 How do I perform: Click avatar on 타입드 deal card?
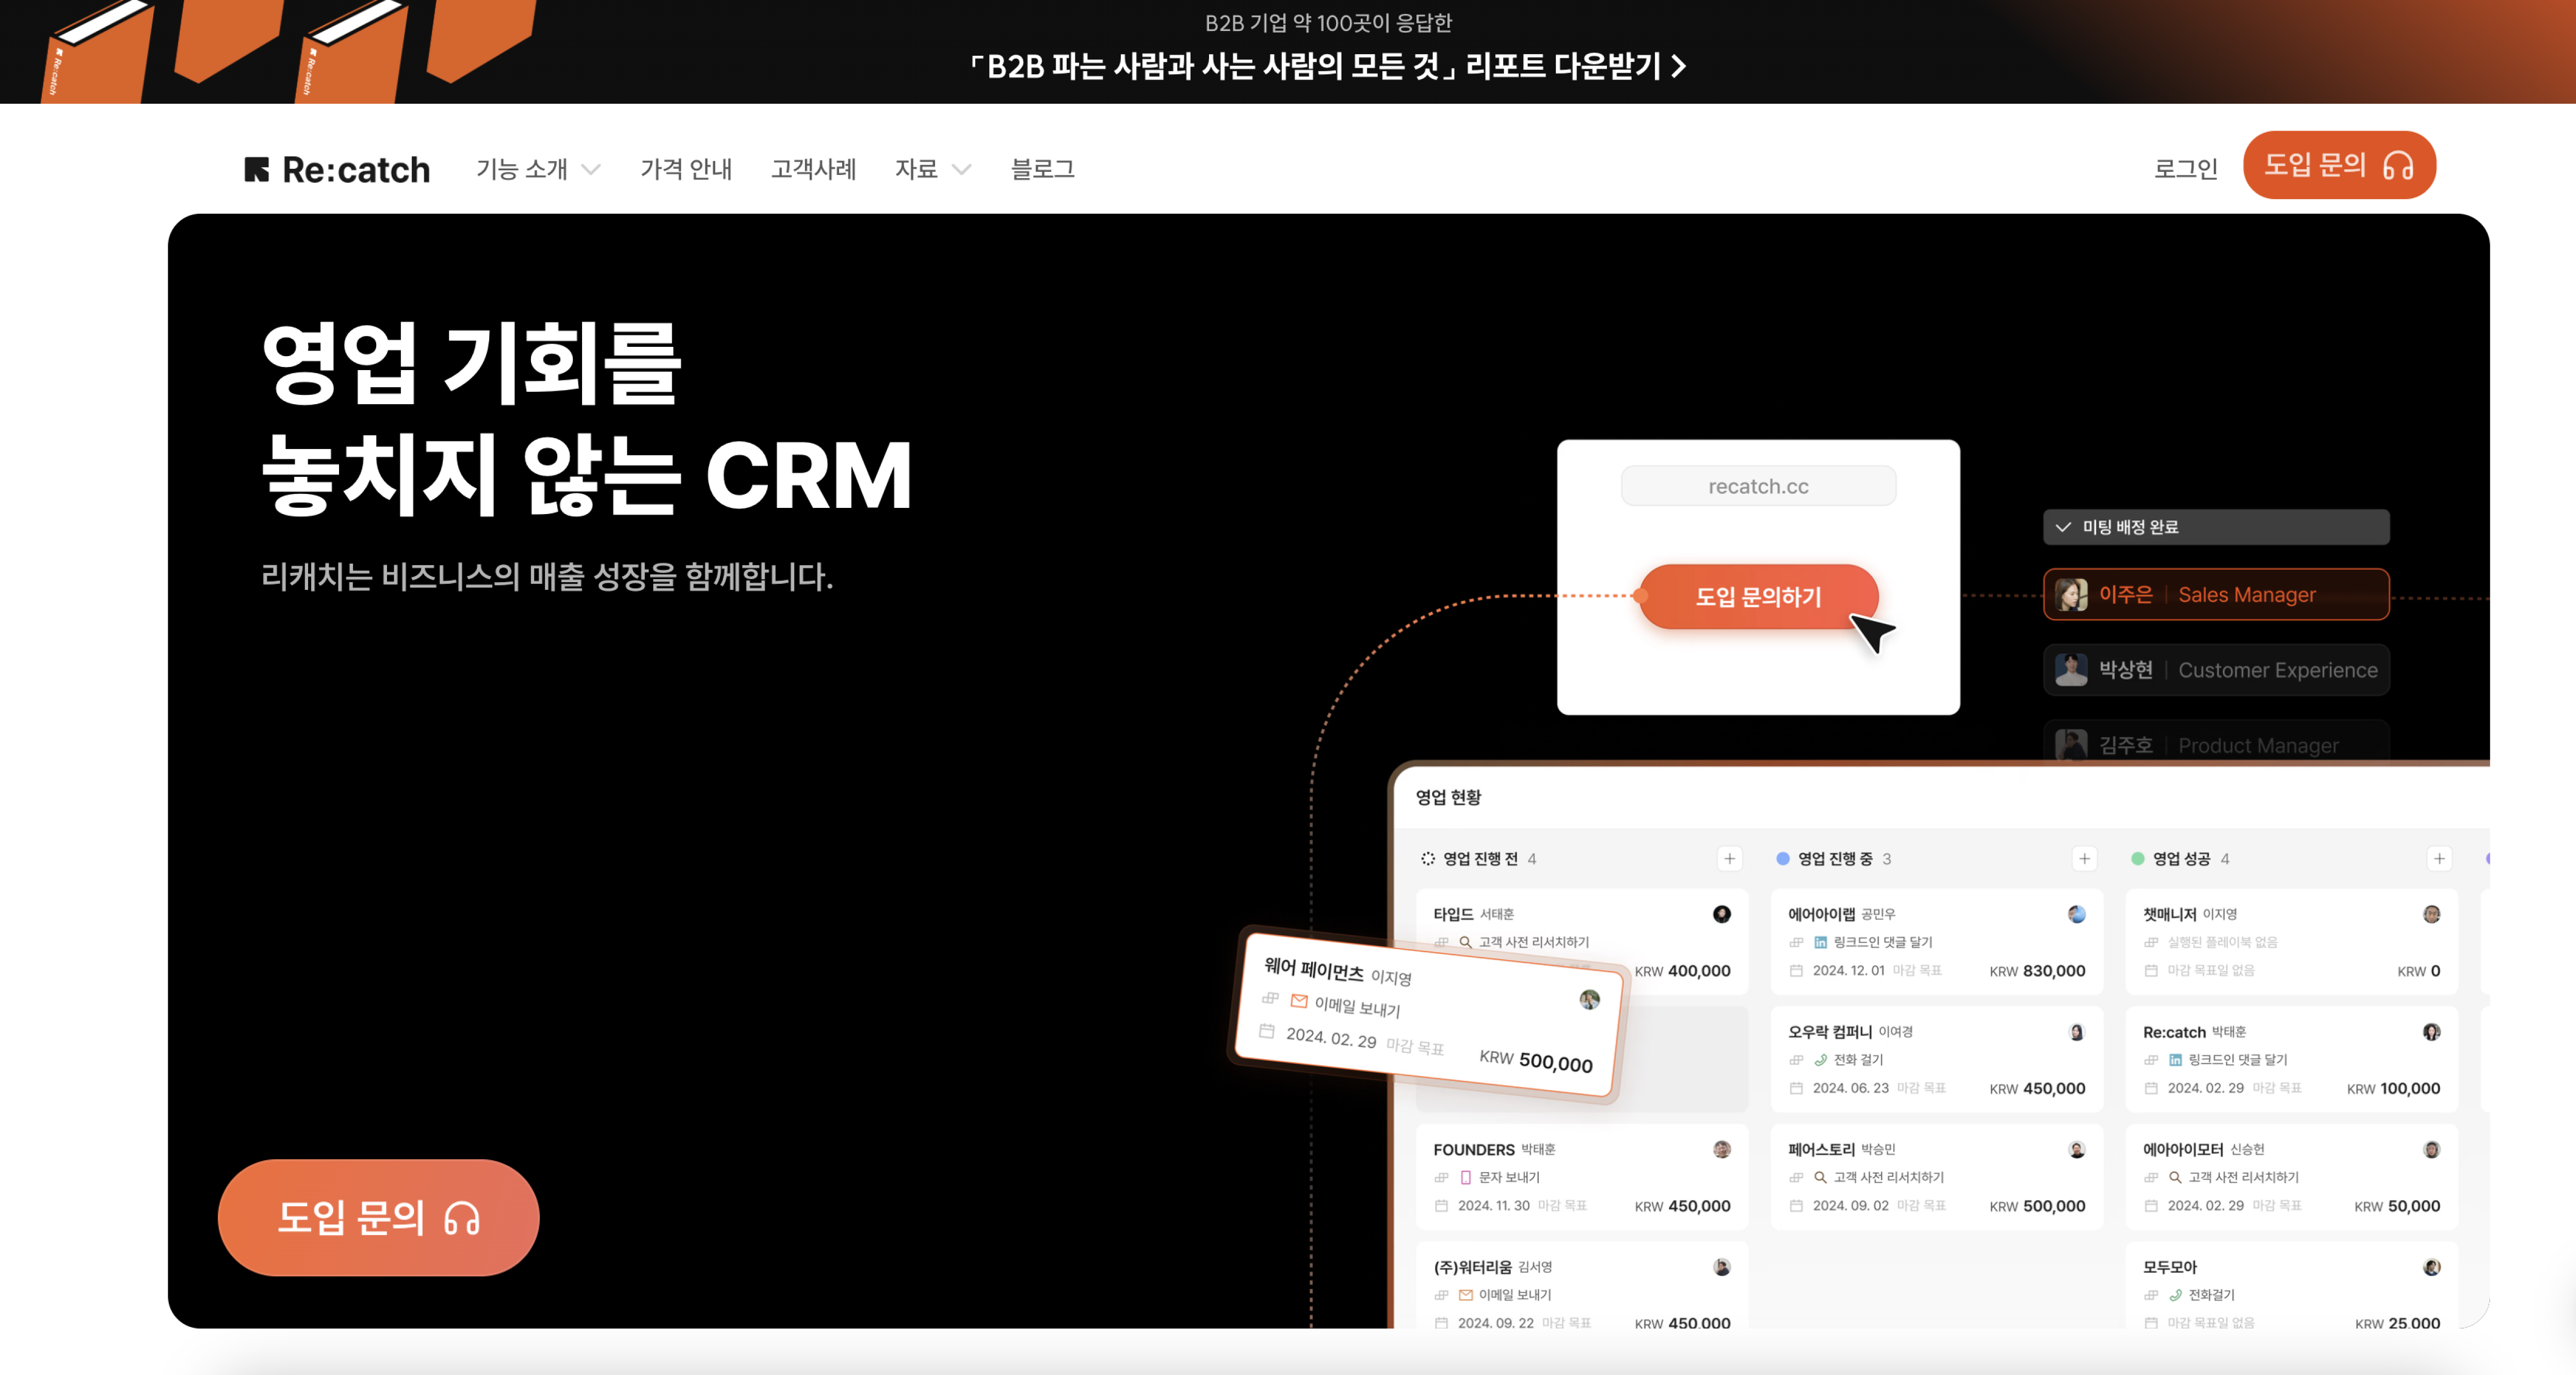pos(1721,914)
